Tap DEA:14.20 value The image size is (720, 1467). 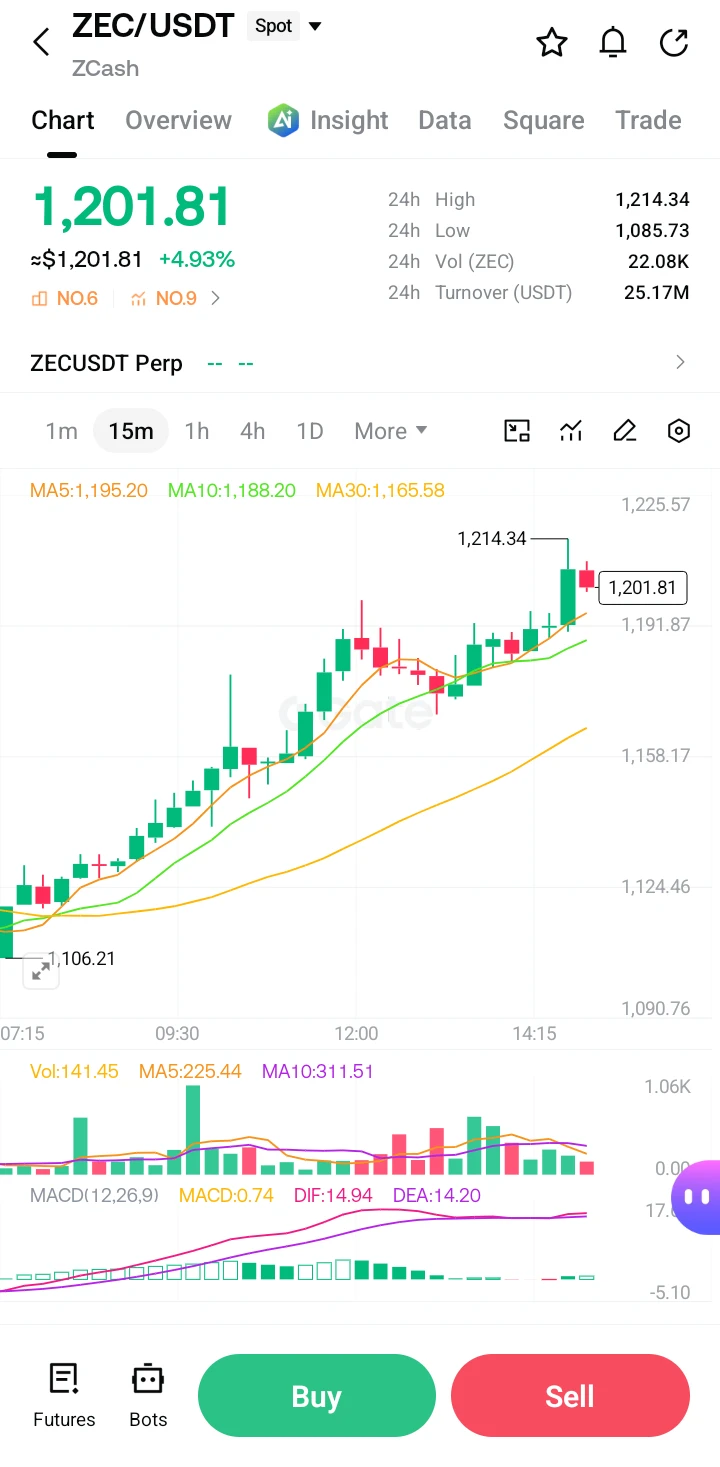[x=436, y=1195]
